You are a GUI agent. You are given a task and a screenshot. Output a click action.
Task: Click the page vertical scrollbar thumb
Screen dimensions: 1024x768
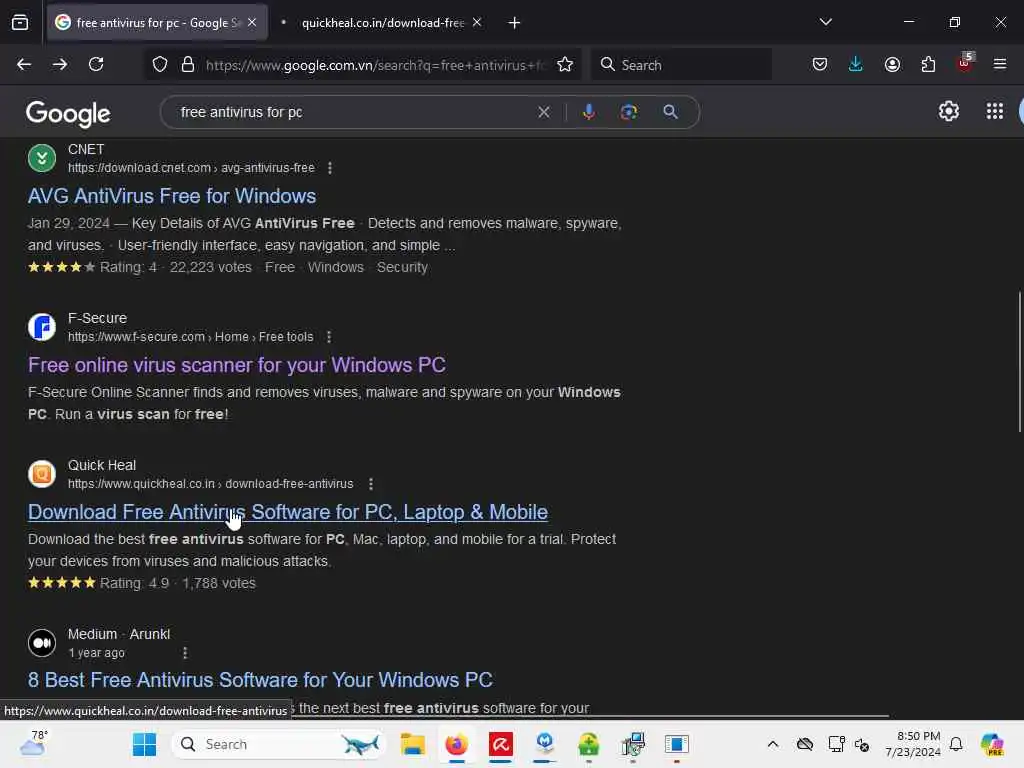point(1019,362)
